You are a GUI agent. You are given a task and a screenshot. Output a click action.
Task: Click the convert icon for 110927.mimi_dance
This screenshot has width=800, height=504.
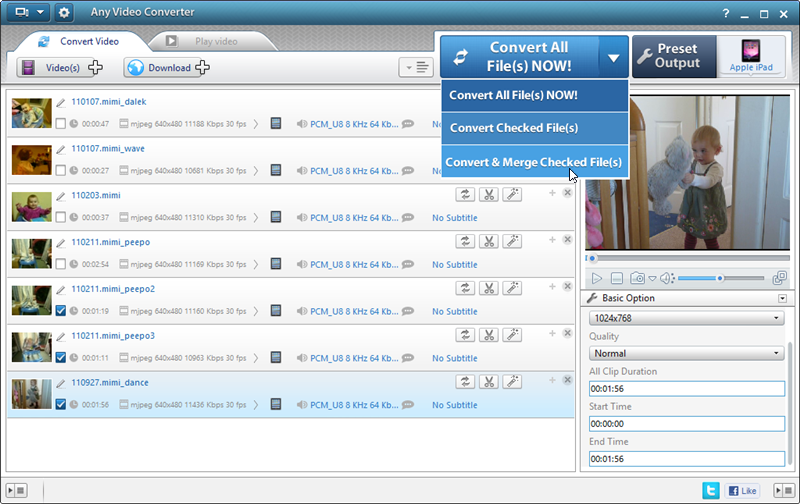pos(465,382)
